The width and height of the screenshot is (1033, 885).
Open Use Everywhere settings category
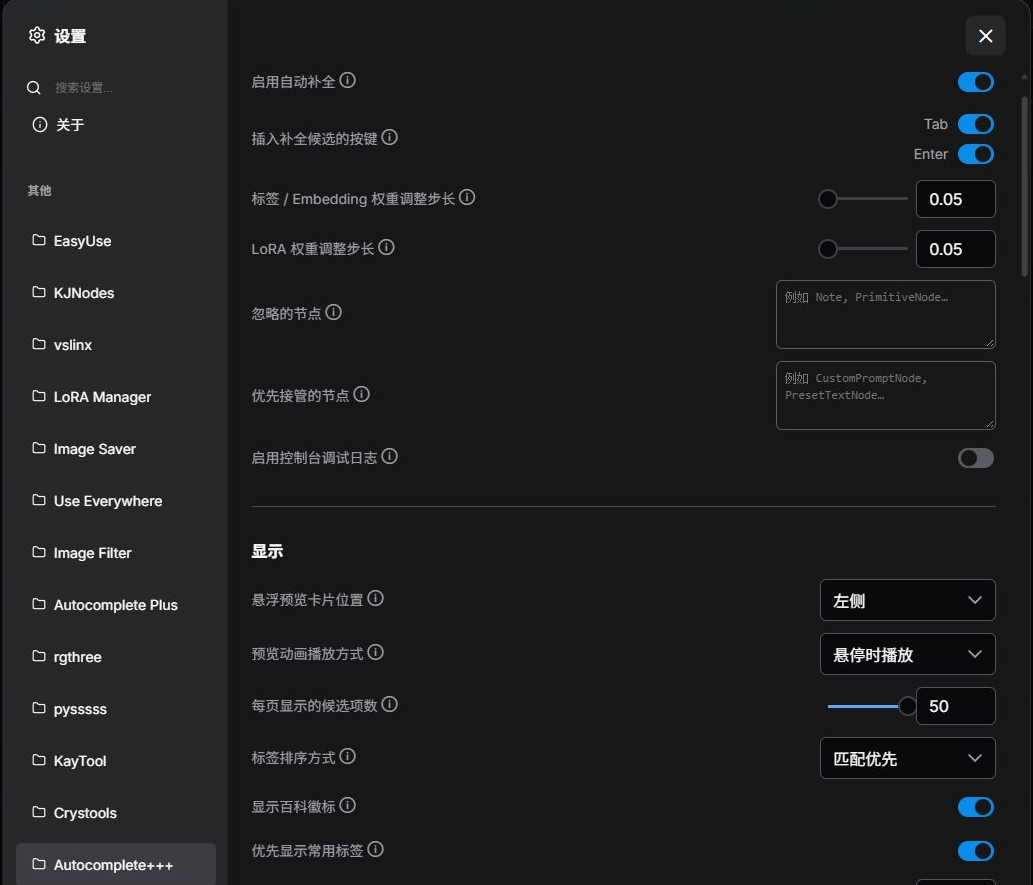coord(116,501)
